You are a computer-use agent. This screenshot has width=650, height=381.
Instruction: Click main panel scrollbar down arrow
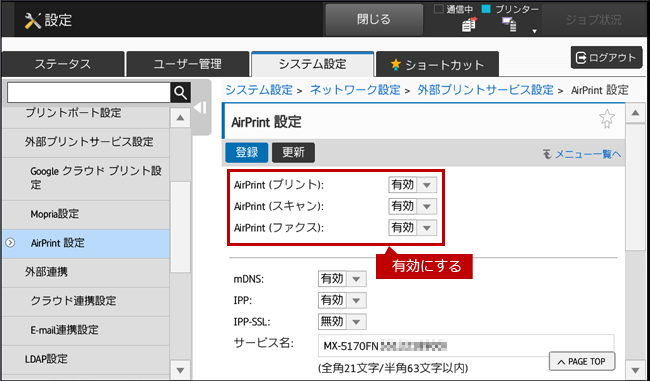(x=635, y=370)
